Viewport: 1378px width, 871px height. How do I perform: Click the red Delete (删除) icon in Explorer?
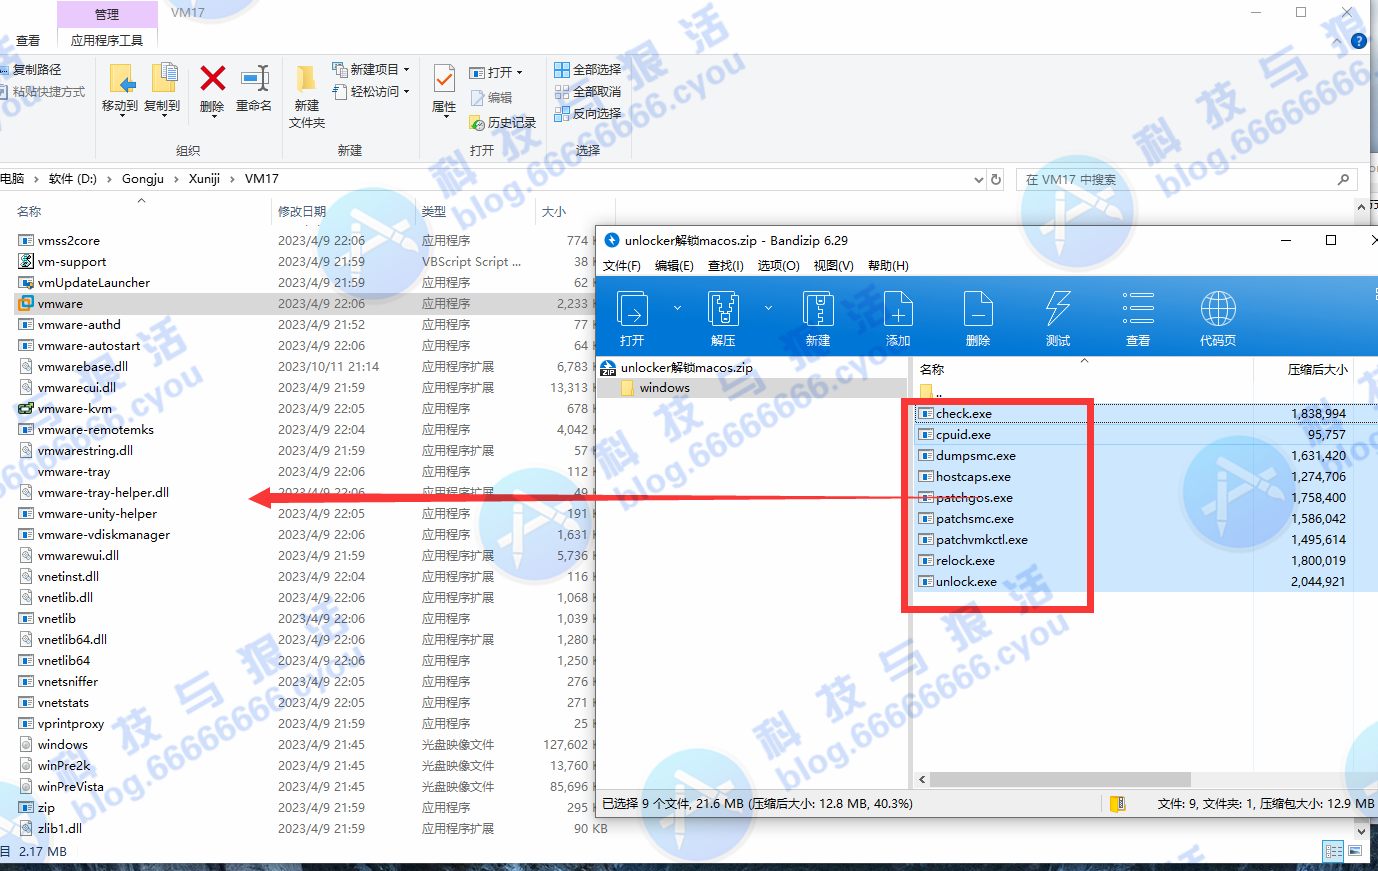(212, 78)
